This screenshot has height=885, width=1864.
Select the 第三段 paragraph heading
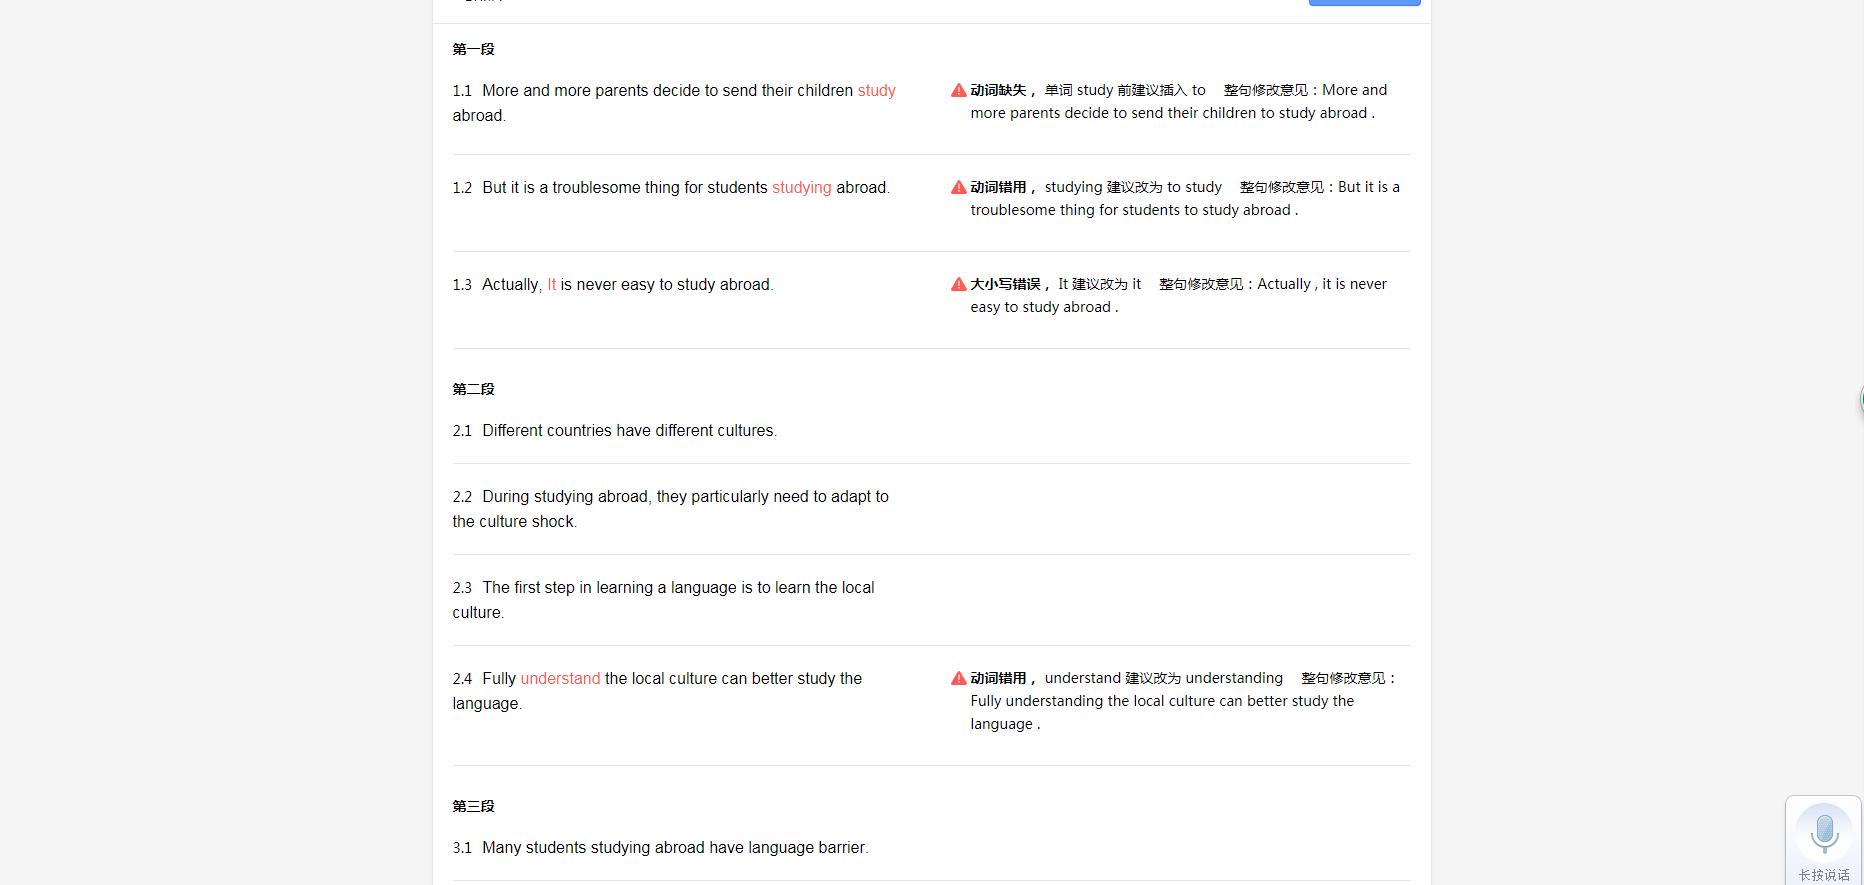pos(473,806)
